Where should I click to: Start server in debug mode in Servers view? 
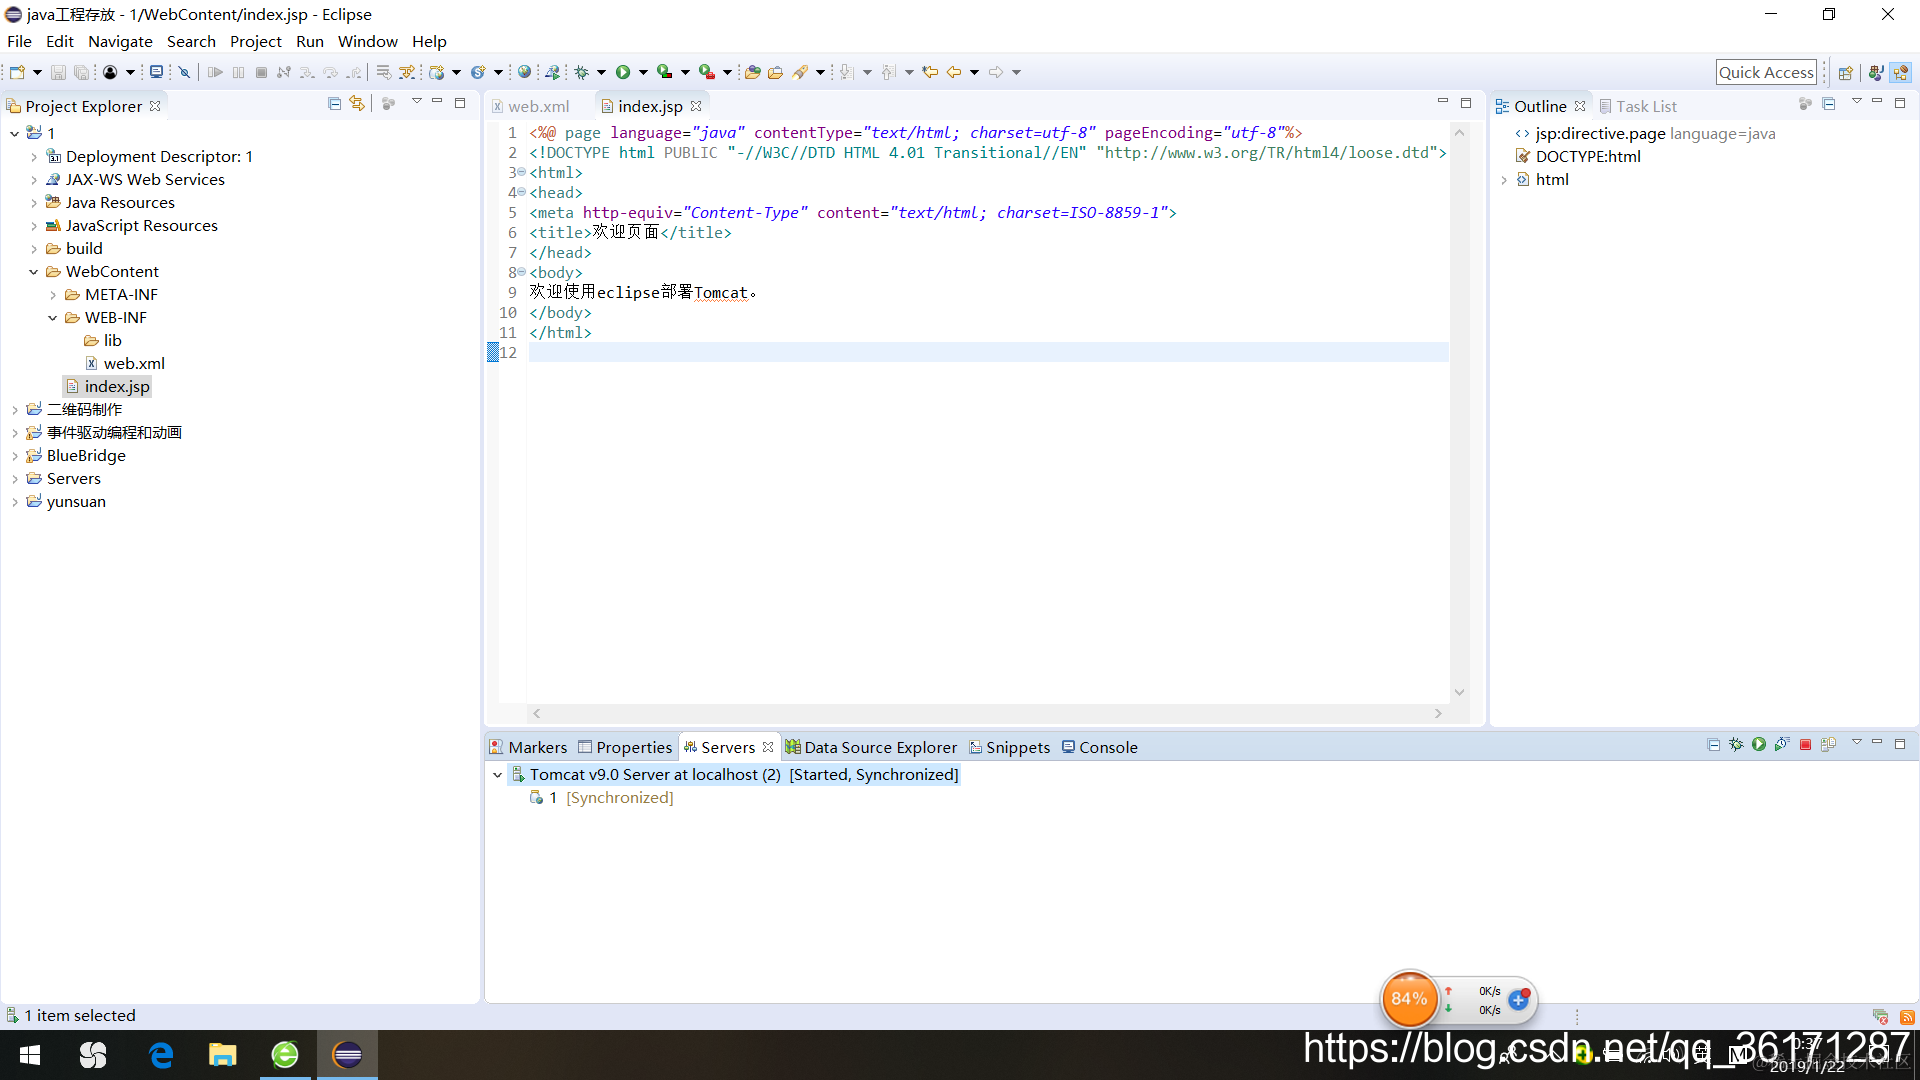[x=1736, y=745]
